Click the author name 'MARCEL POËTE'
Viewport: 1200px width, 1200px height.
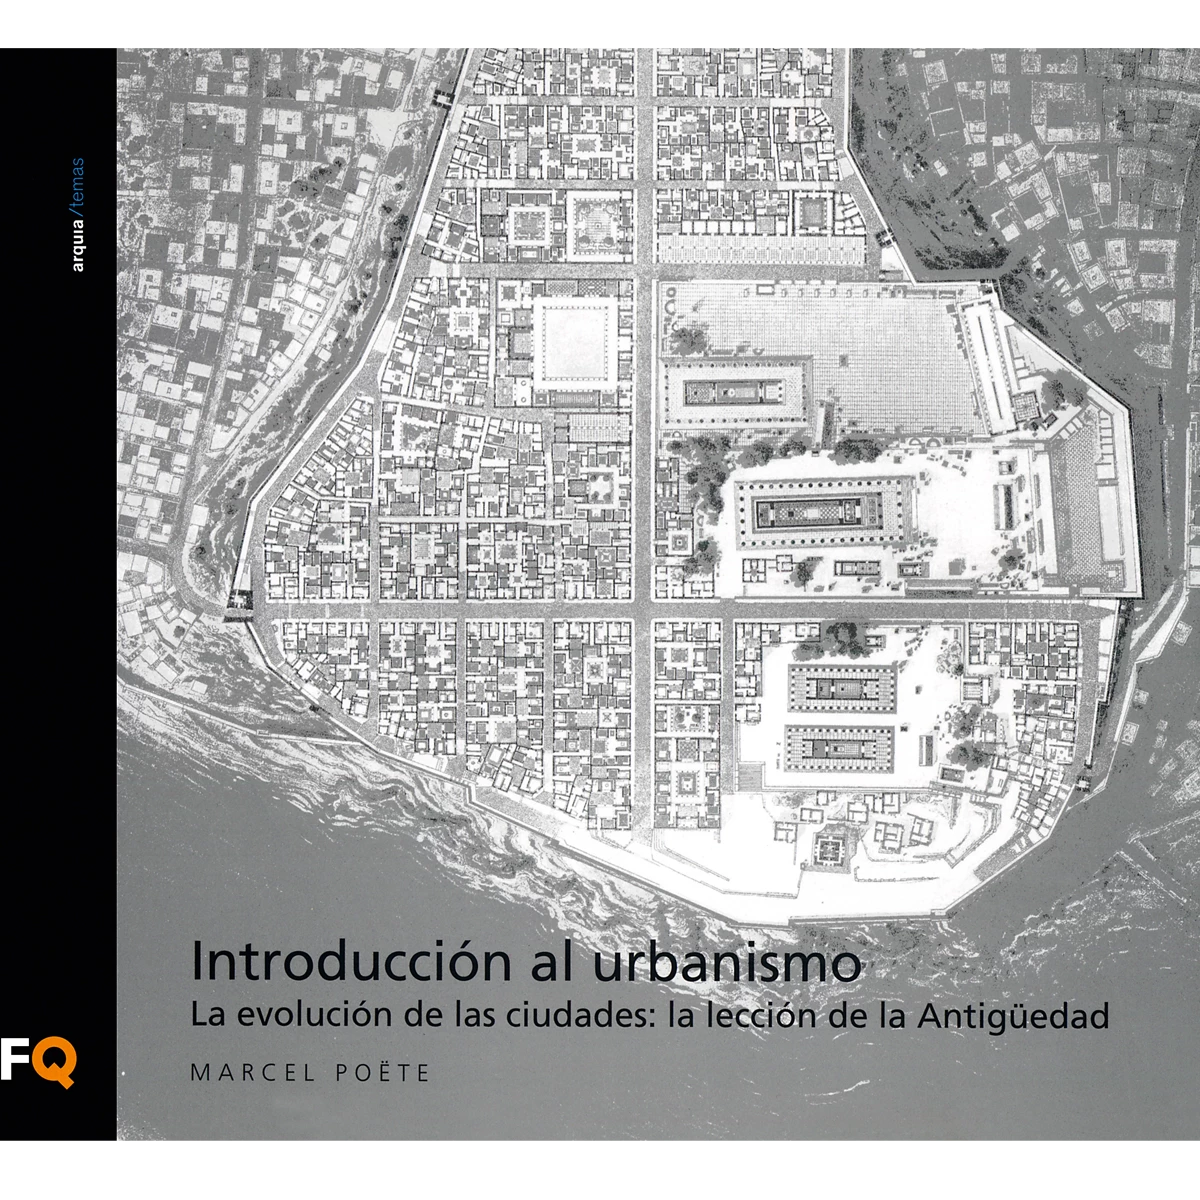point(310,1073)
